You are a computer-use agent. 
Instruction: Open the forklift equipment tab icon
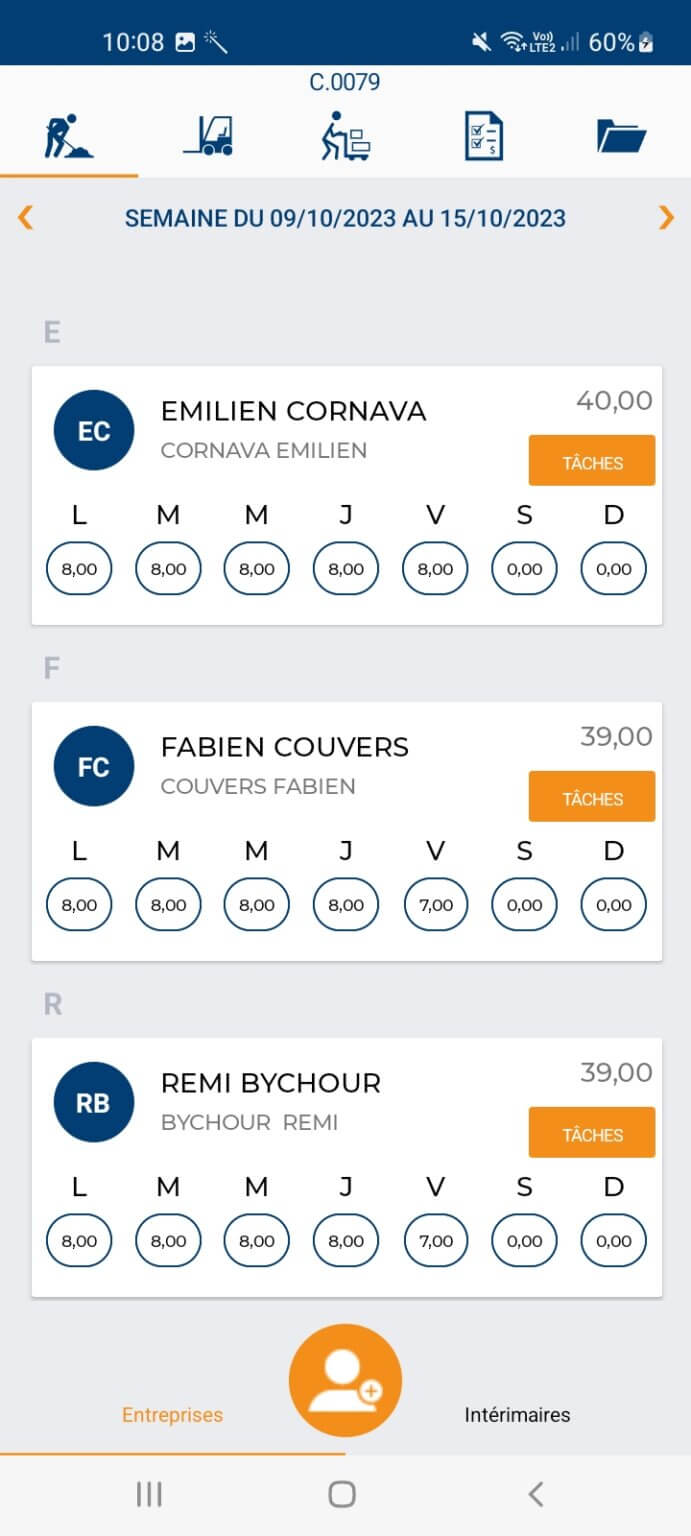[x=208, y=137]
